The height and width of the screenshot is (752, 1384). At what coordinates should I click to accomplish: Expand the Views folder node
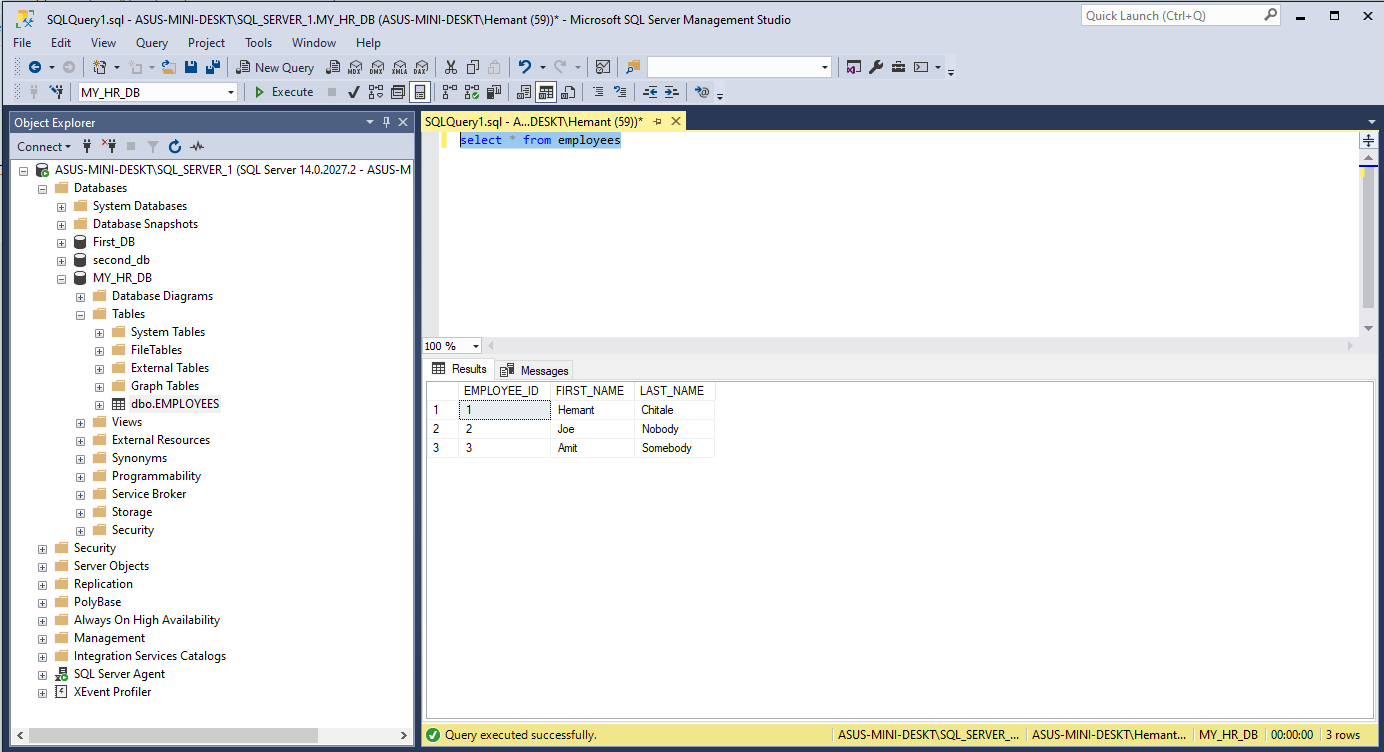pyautogui.click(x=81, y=423)
